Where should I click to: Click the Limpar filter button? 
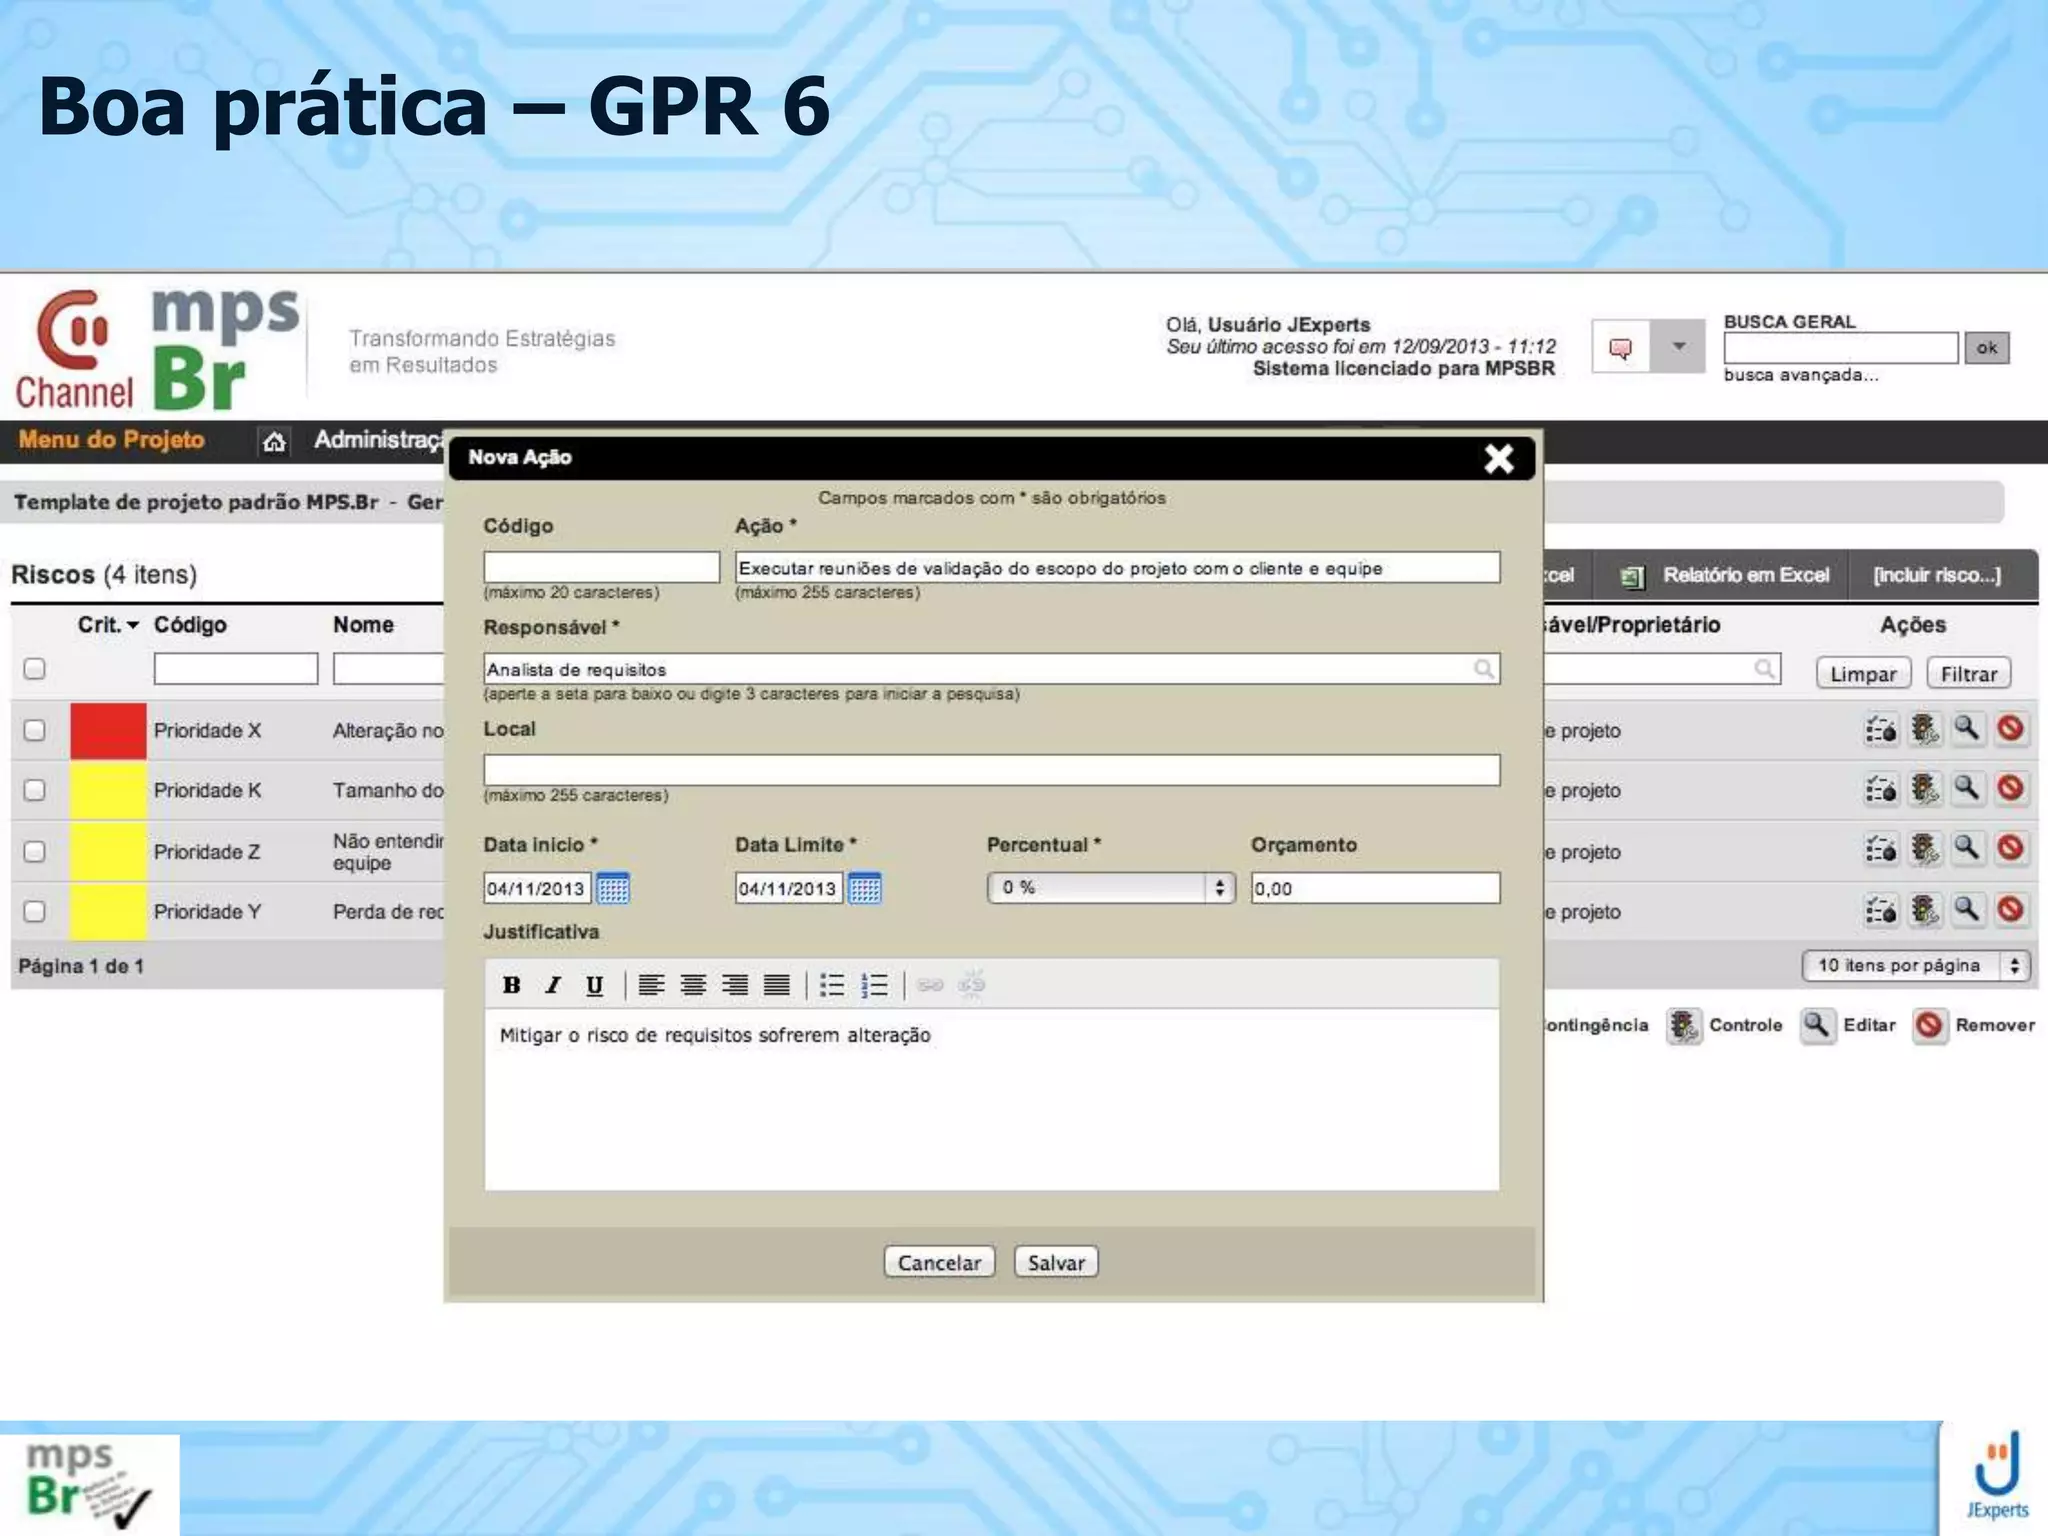[x=1863, y=674]
